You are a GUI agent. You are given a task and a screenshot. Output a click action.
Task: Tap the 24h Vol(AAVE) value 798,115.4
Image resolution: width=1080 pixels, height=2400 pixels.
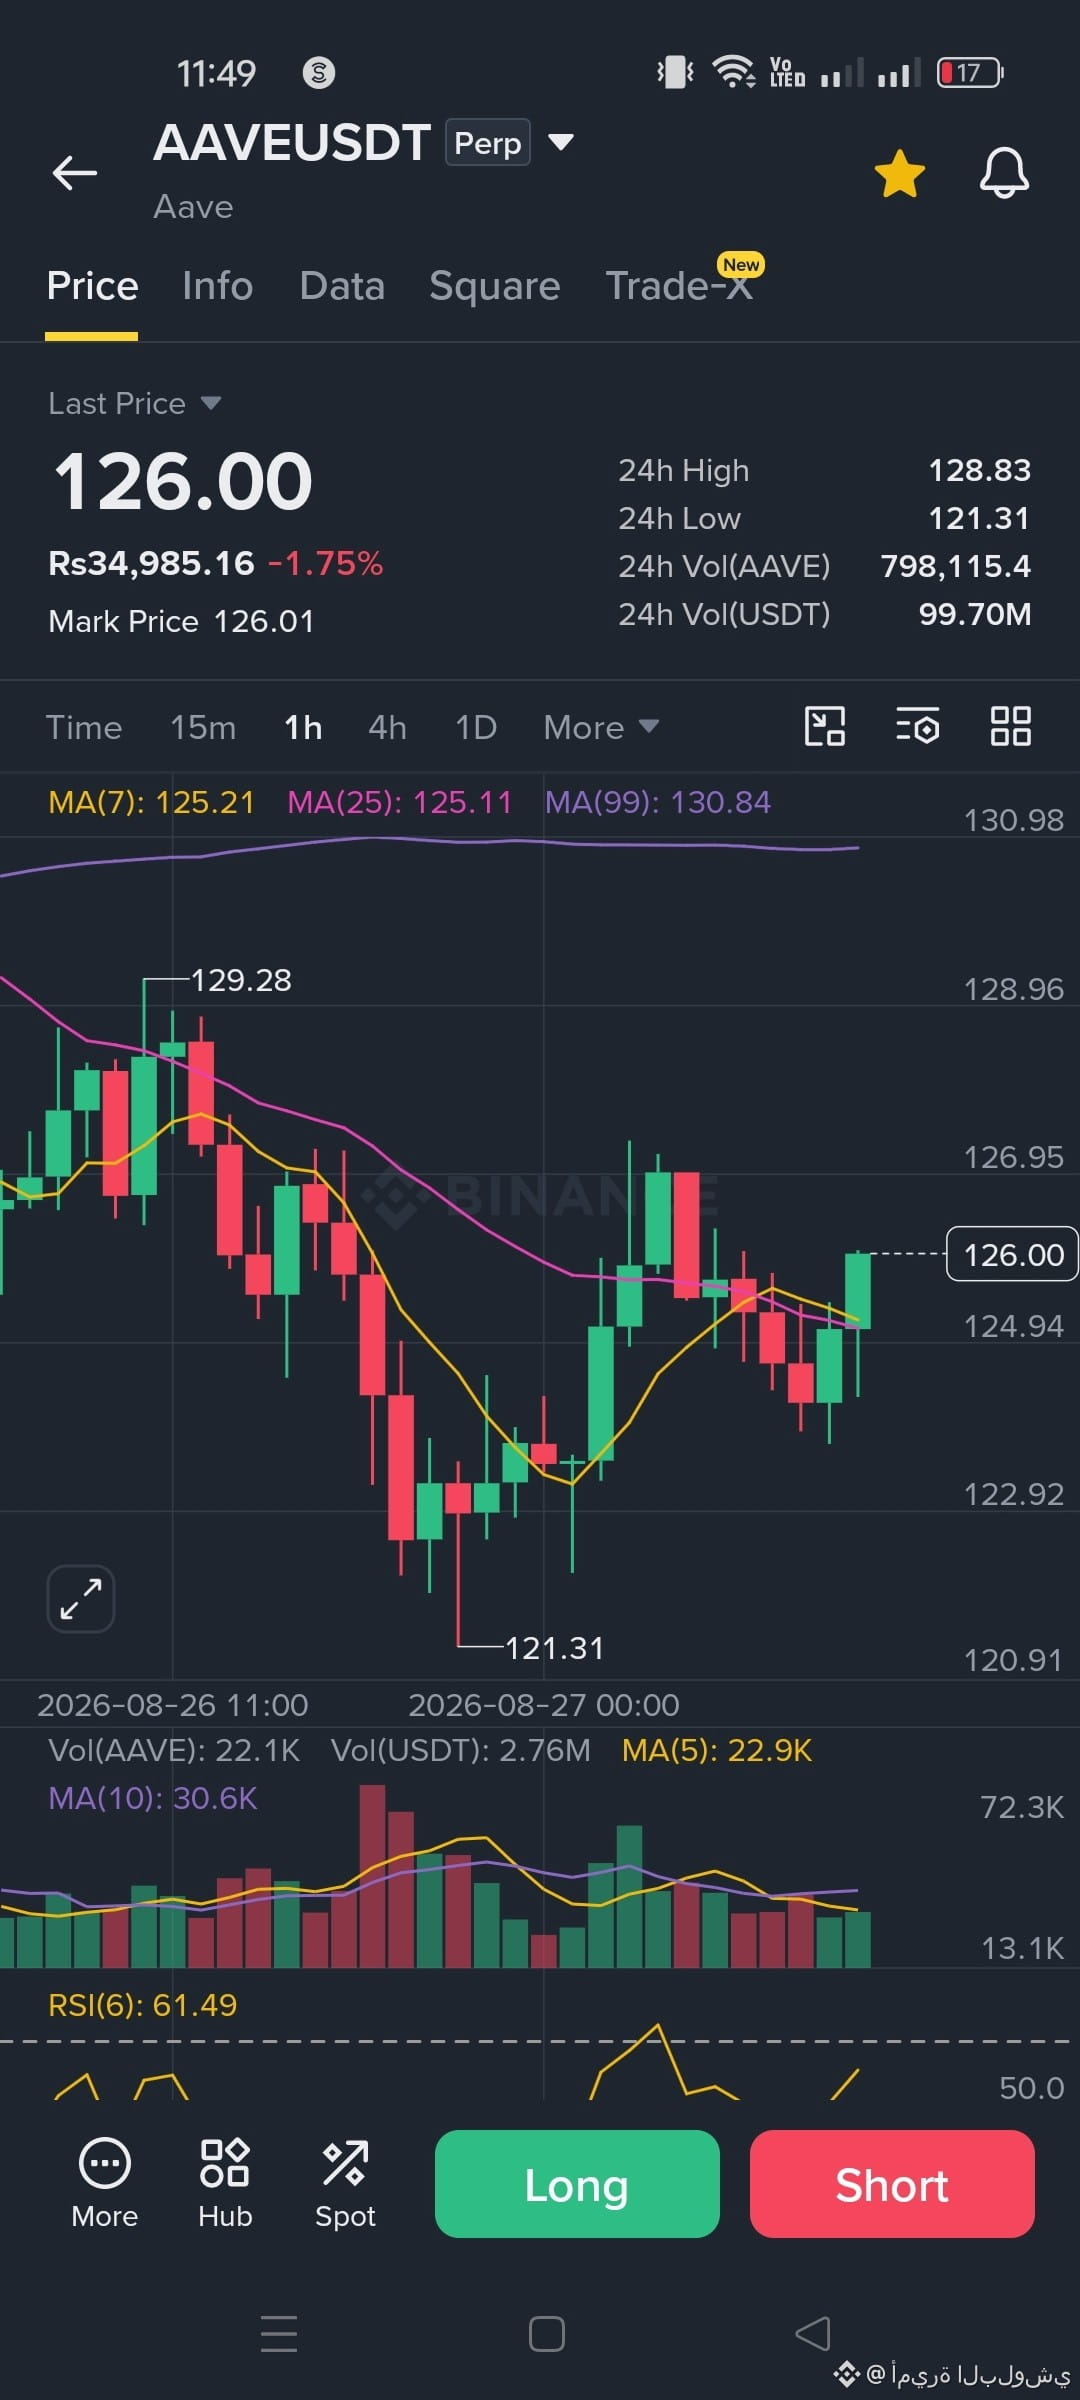pyautogui.click(x=956, y=566)
